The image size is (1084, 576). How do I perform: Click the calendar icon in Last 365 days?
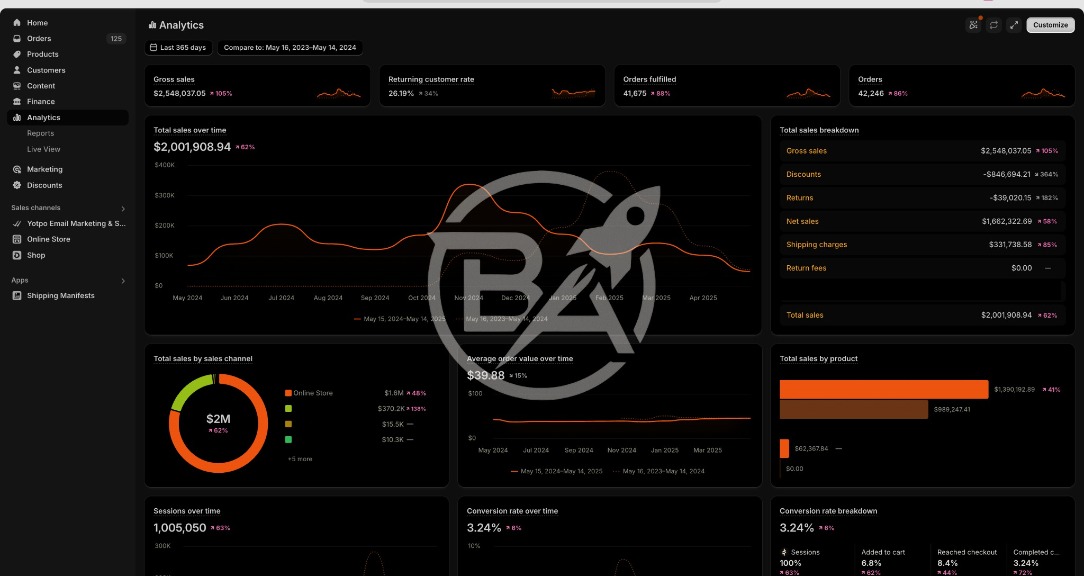point(153,48)
